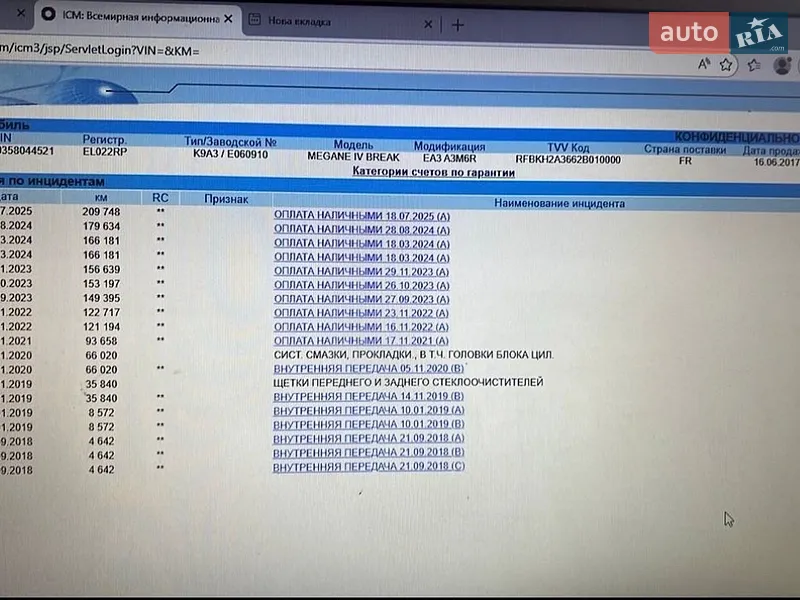
Task: Open ВНУТРЕННЯЯ ПЕРЕДАЧА 05.11.2020 (B) link
Action: [369, 368]
